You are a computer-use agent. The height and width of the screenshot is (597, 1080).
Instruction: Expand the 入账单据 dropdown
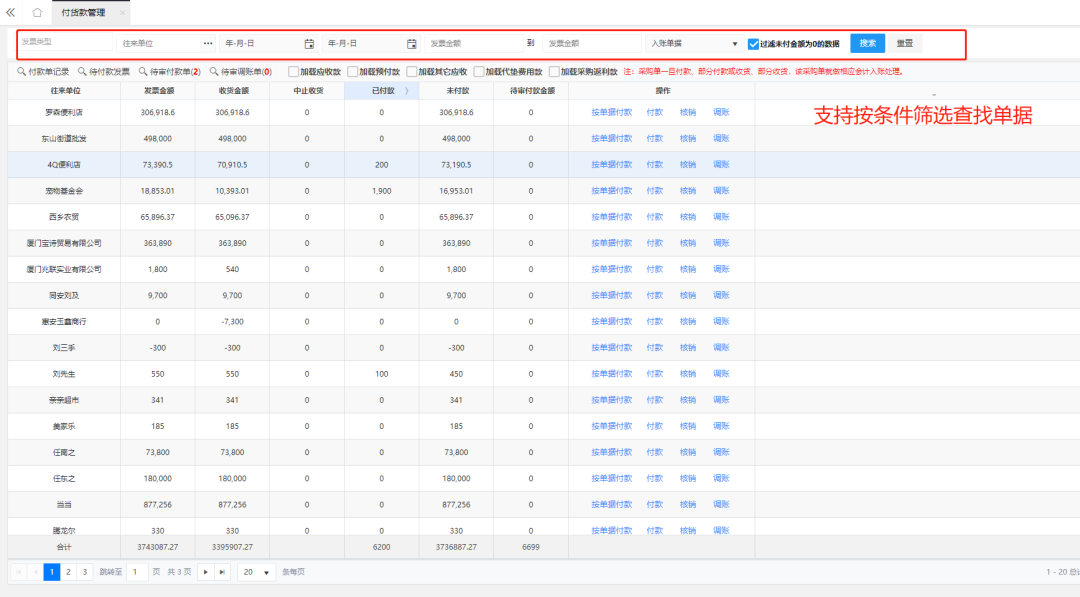point(735,44)
